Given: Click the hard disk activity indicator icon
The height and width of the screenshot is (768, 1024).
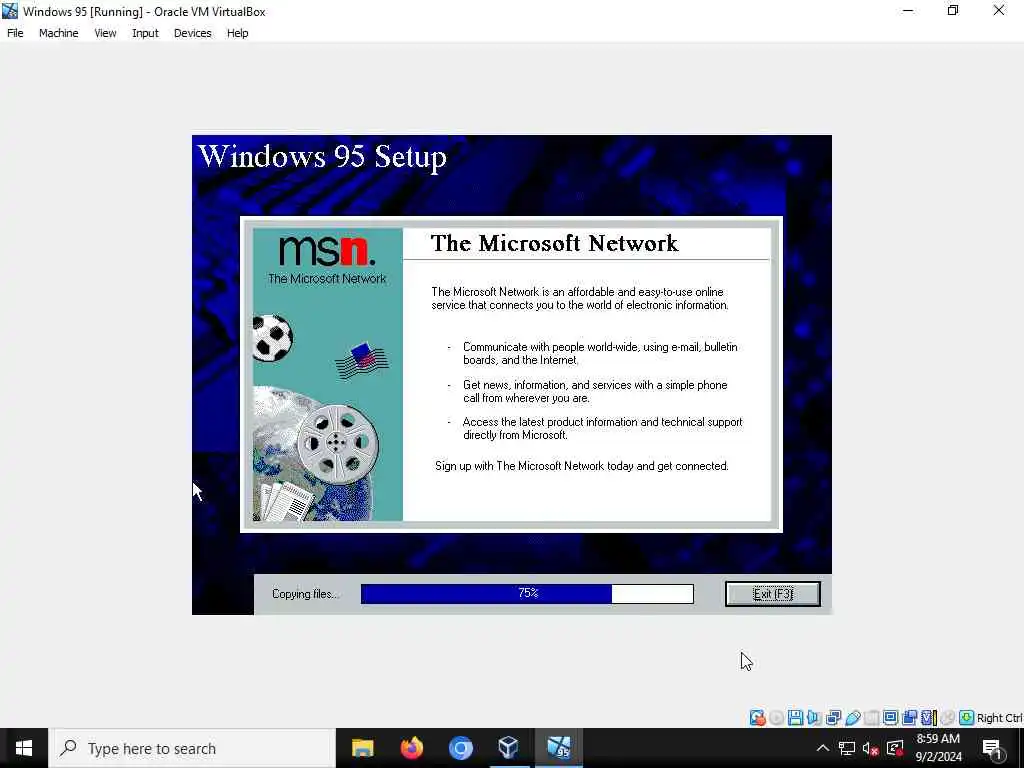Looking at the screenshot, I should click(x=758, y=718).
